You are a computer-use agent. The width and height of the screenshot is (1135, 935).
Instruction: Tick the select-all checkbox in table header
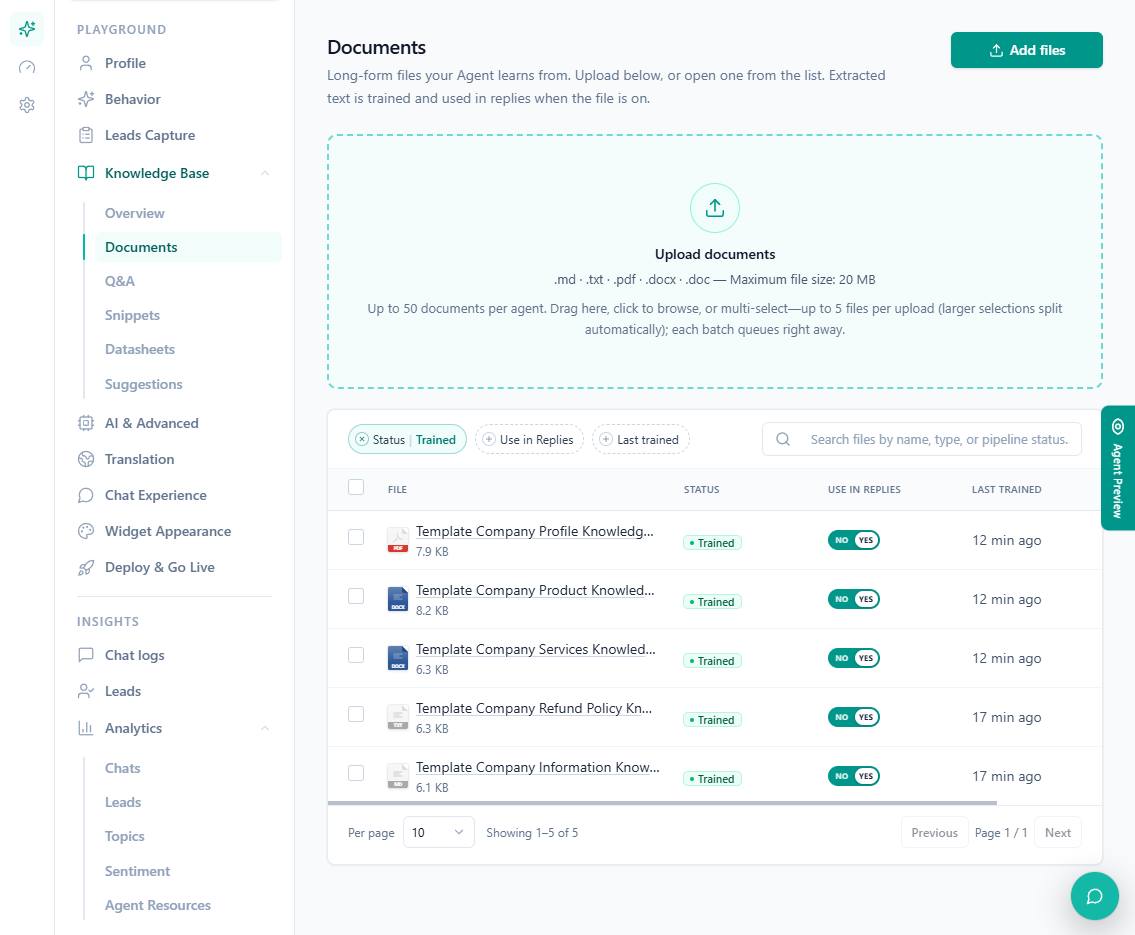[x=356, y=487]
